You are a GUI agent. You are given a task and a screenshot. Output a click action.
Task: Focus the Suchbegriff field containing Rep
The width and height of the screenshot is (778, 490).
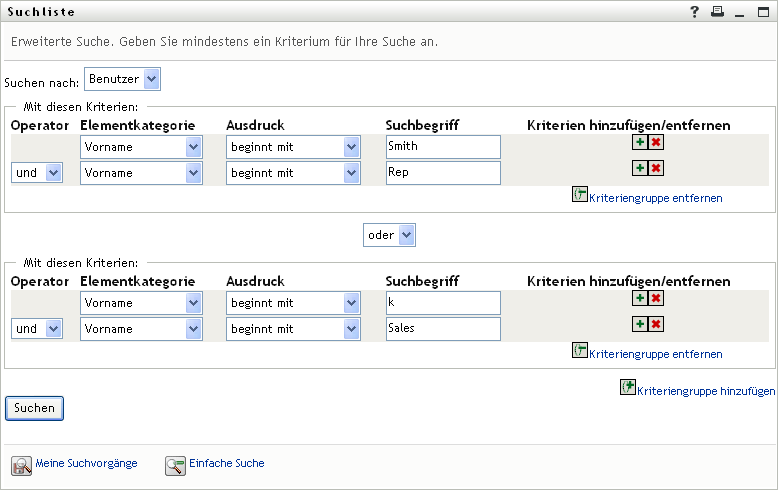point(443,173)
